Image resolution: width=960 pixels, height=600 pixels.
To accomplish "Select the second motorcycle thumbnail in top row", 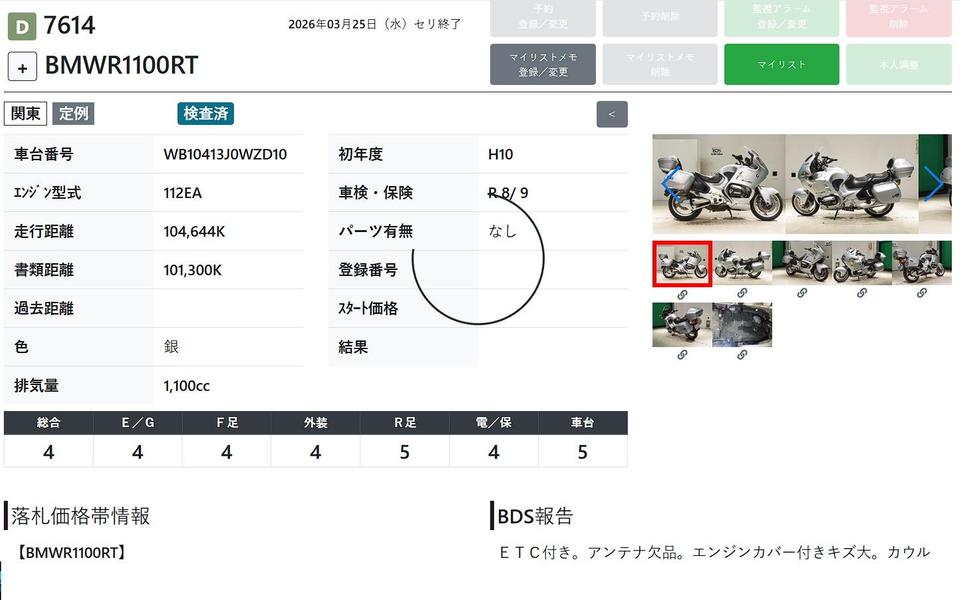I will 742,263.
